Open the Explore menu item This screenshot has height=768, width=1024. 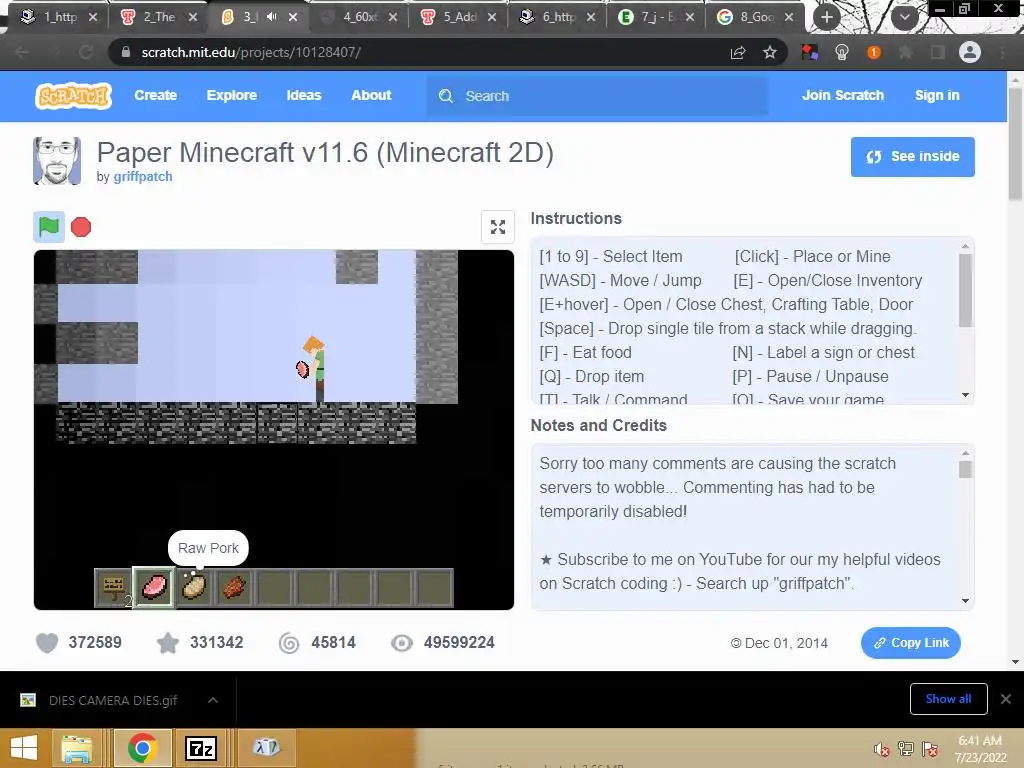[232, 95]
